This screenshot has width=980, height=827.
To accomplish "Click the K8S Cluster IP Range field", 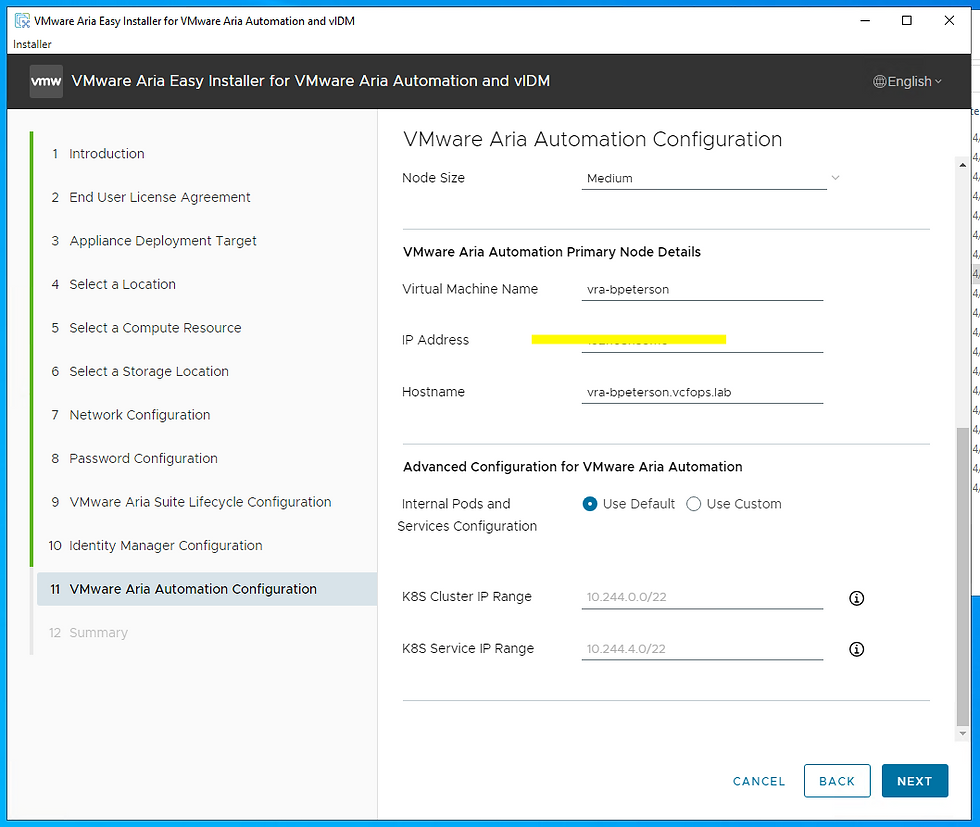I will click(x=702, y=597).
